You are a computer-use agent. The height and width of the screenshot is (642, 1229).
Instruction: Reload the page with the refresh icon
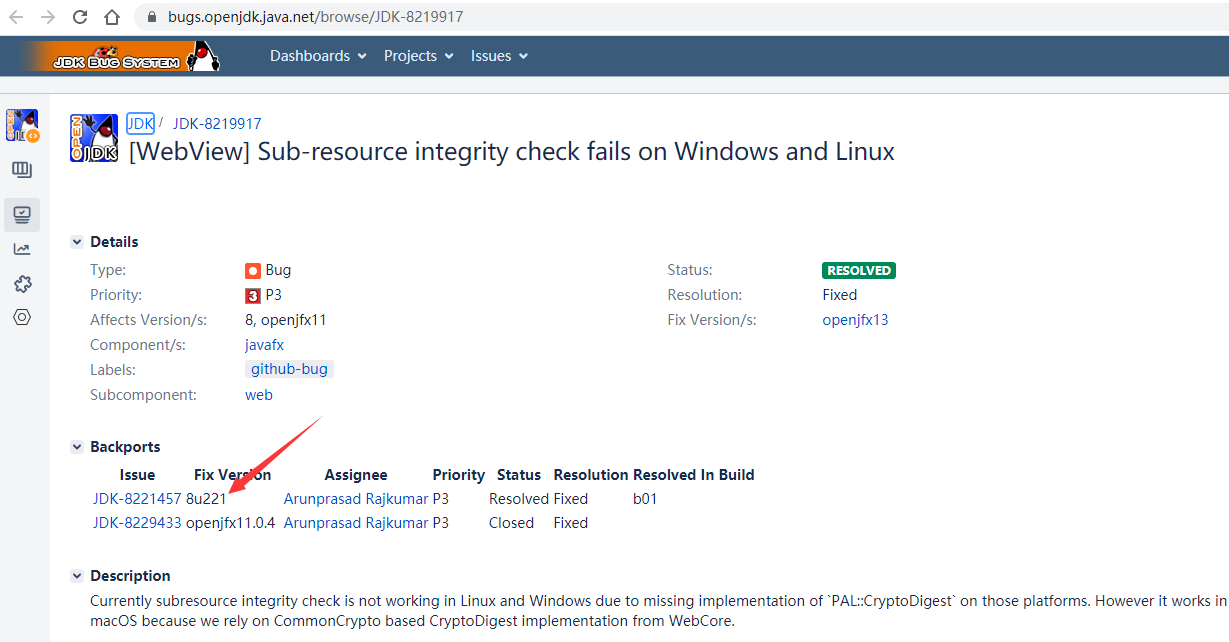pos(79,16)
